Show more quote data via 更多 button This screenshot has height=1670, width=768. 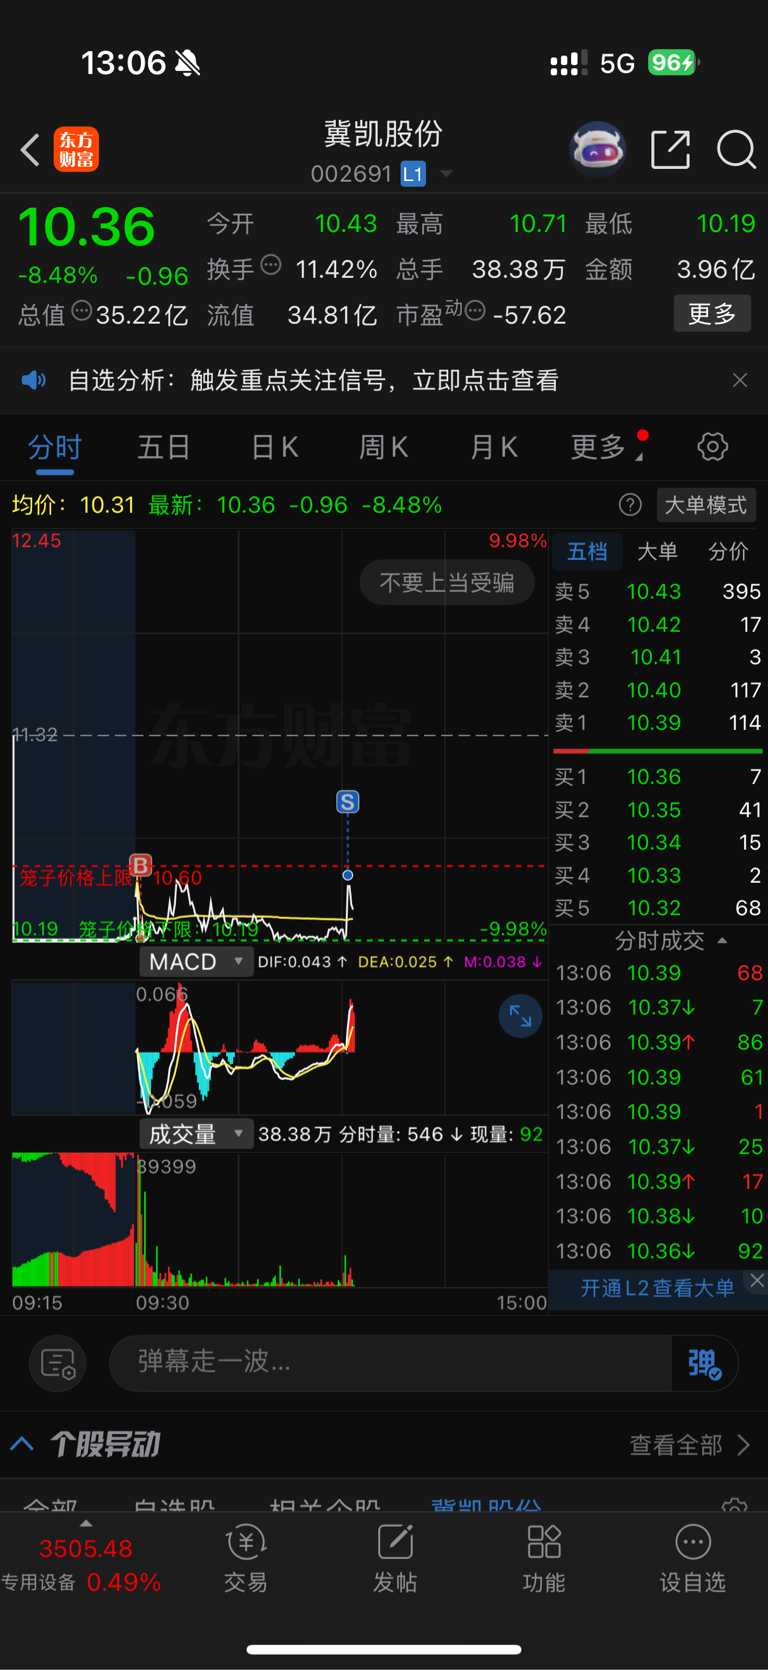[712, 314]
